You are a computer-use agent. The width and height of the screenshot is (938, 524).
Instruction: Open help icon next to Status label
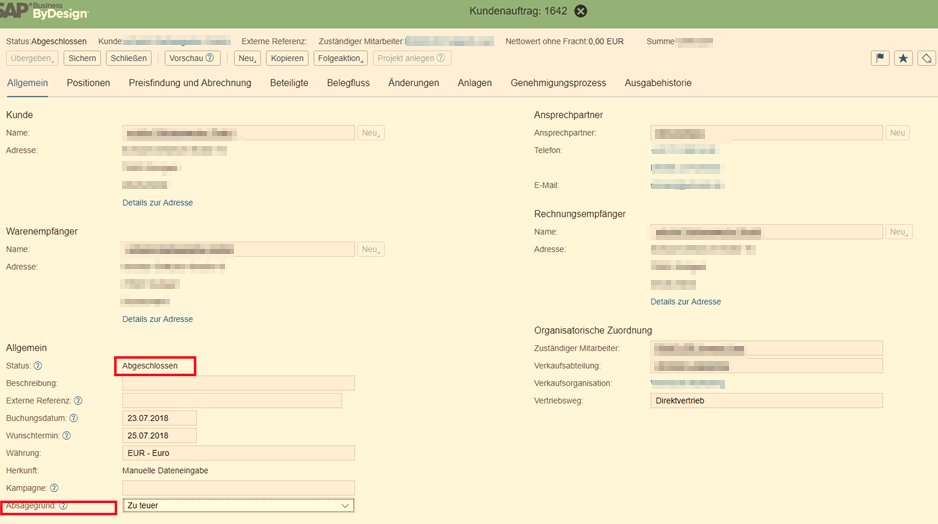[x=38, y=365]
